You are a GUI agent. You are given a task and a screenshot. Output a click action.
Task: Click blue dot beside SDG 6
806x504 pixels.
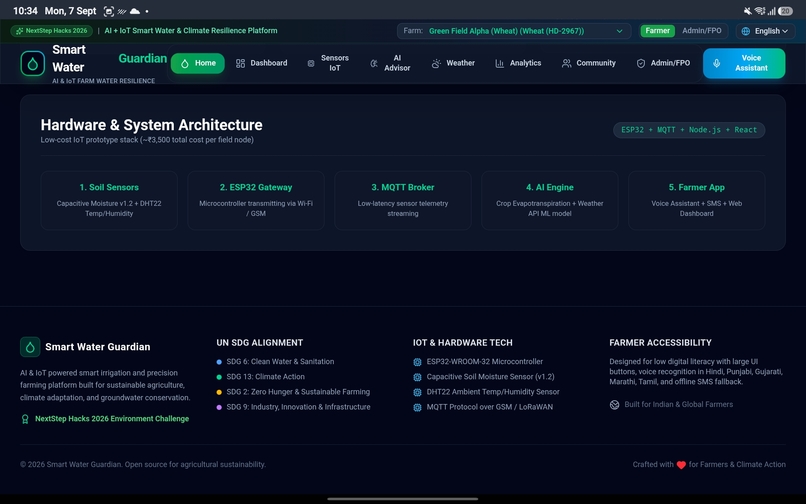click(x=219, y=362)
